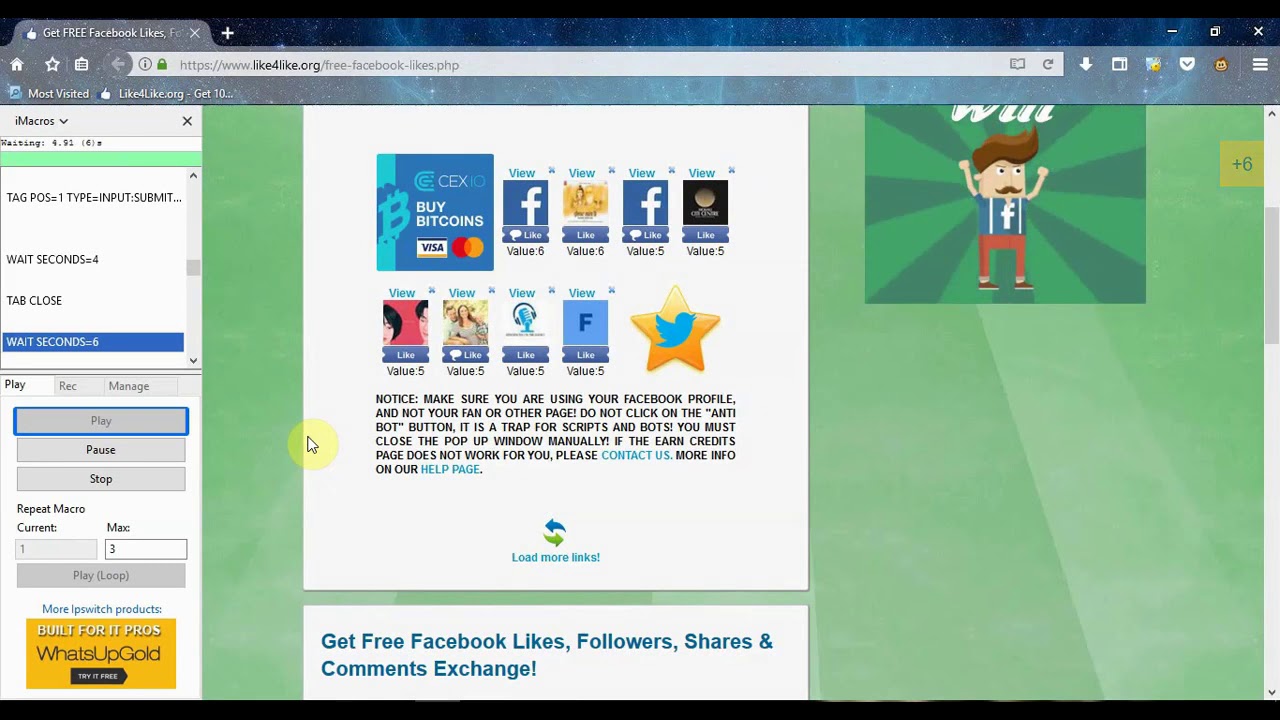1280x720 pixels.
Task: Select the WAIT SECONDS=4 macro line
Action: pos(93,259)
